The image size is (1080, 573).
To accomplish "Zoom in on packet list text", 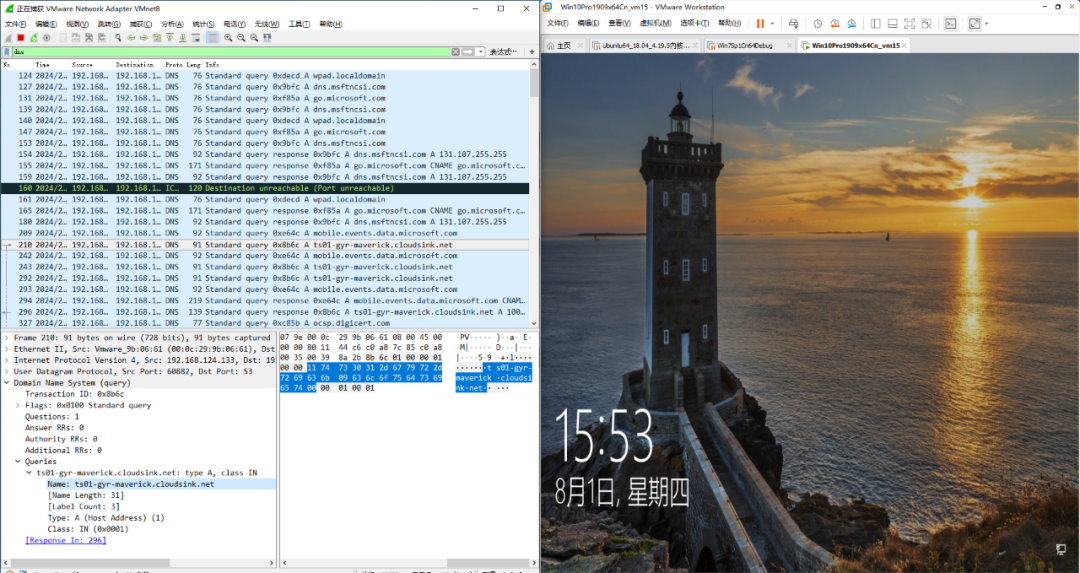I will pos(228,38).
